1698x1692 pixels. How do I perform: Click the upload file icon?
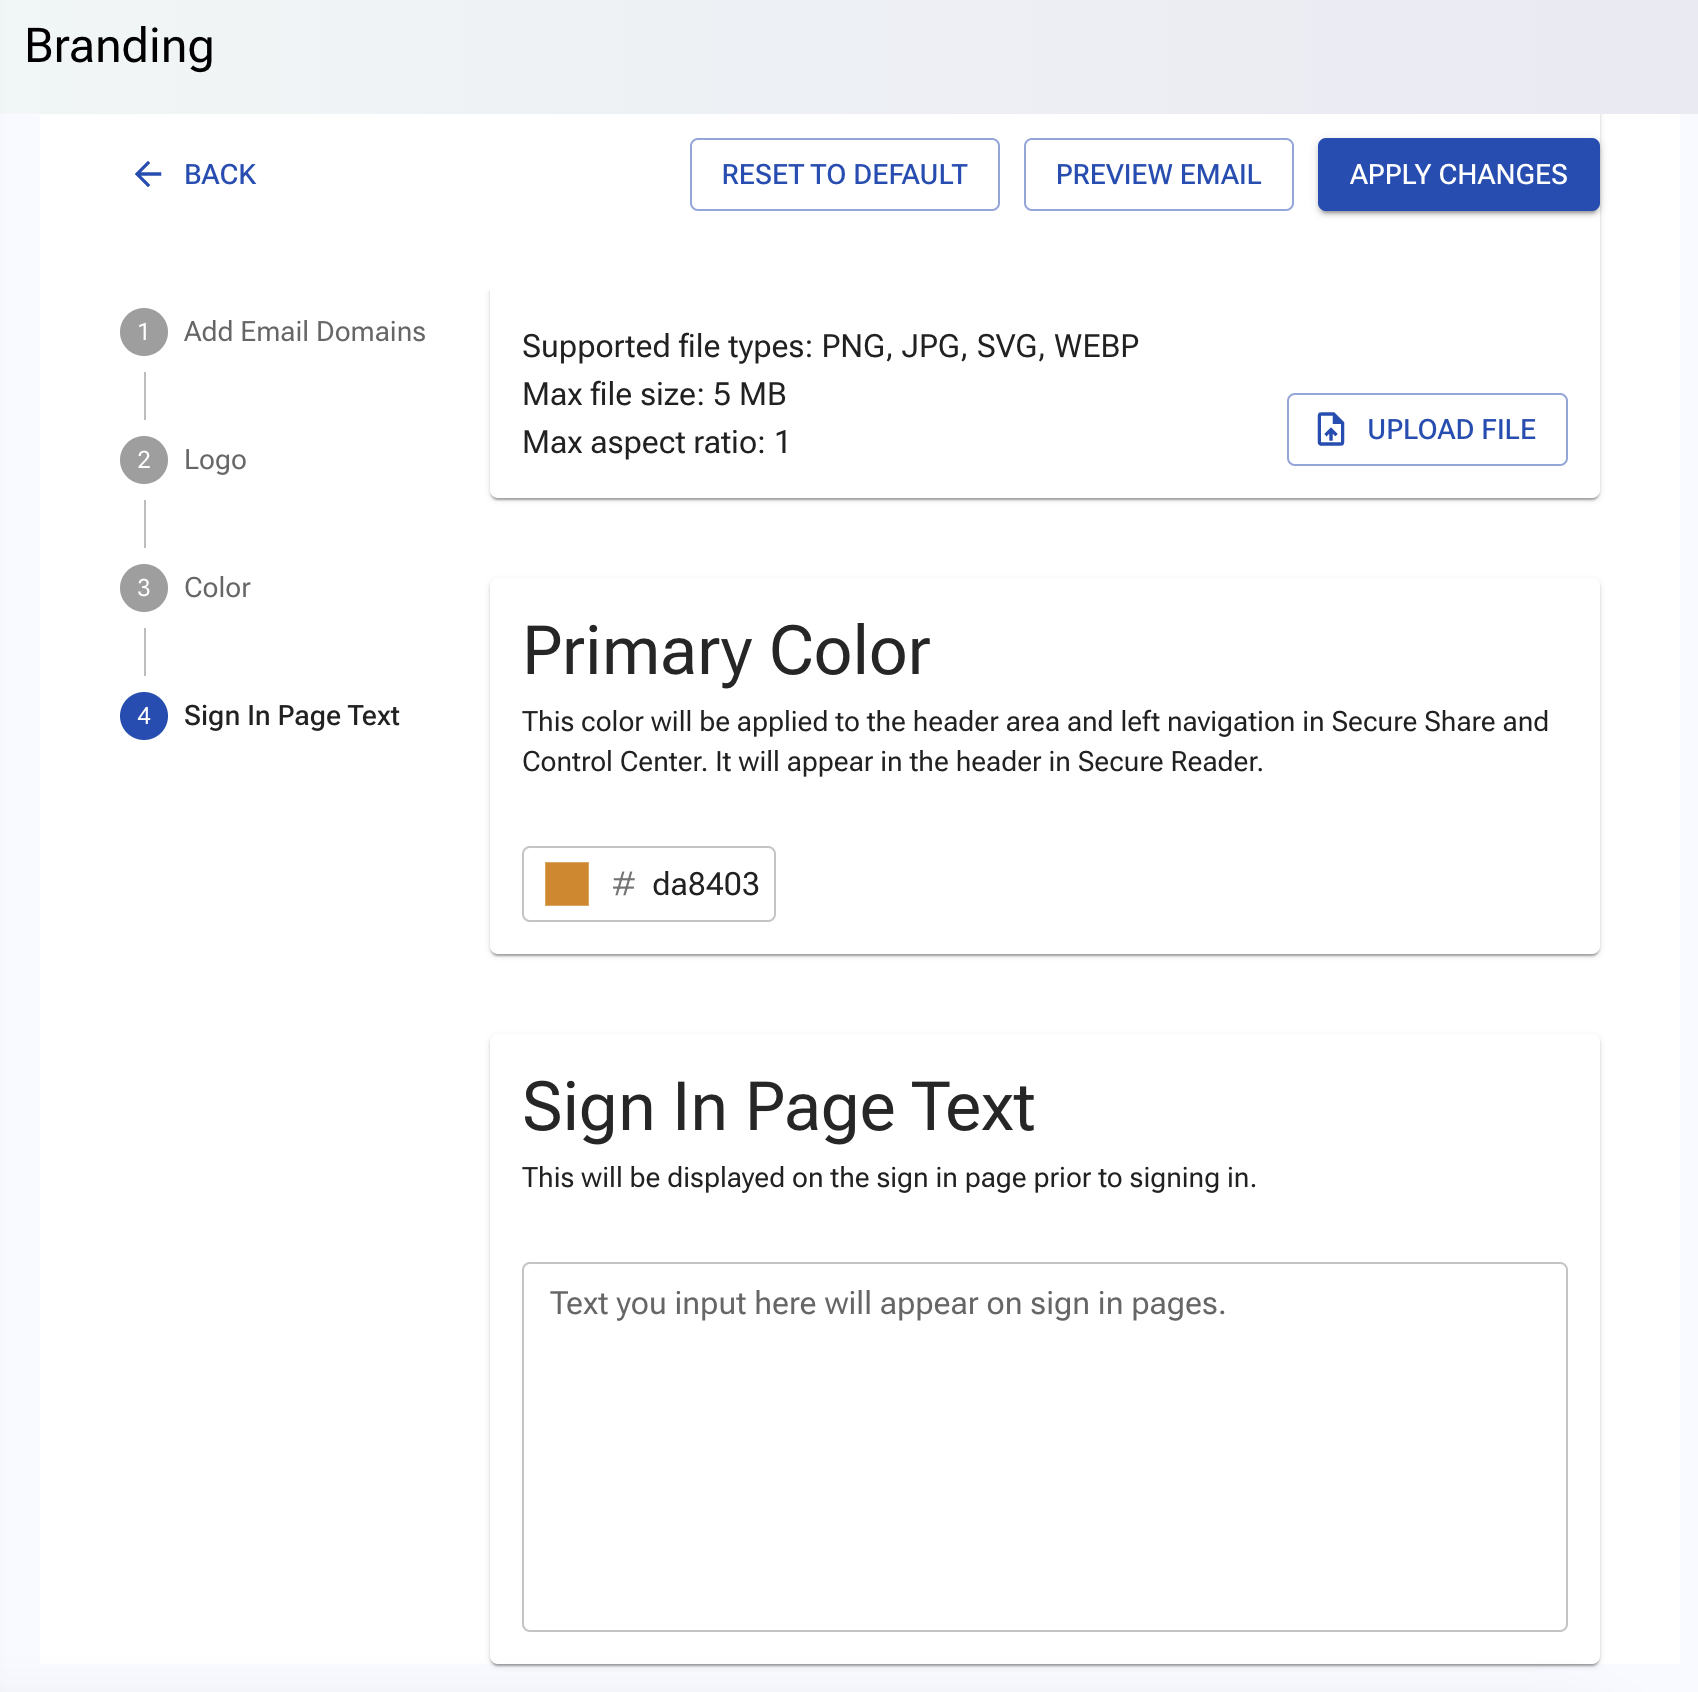pos(1331,430)
